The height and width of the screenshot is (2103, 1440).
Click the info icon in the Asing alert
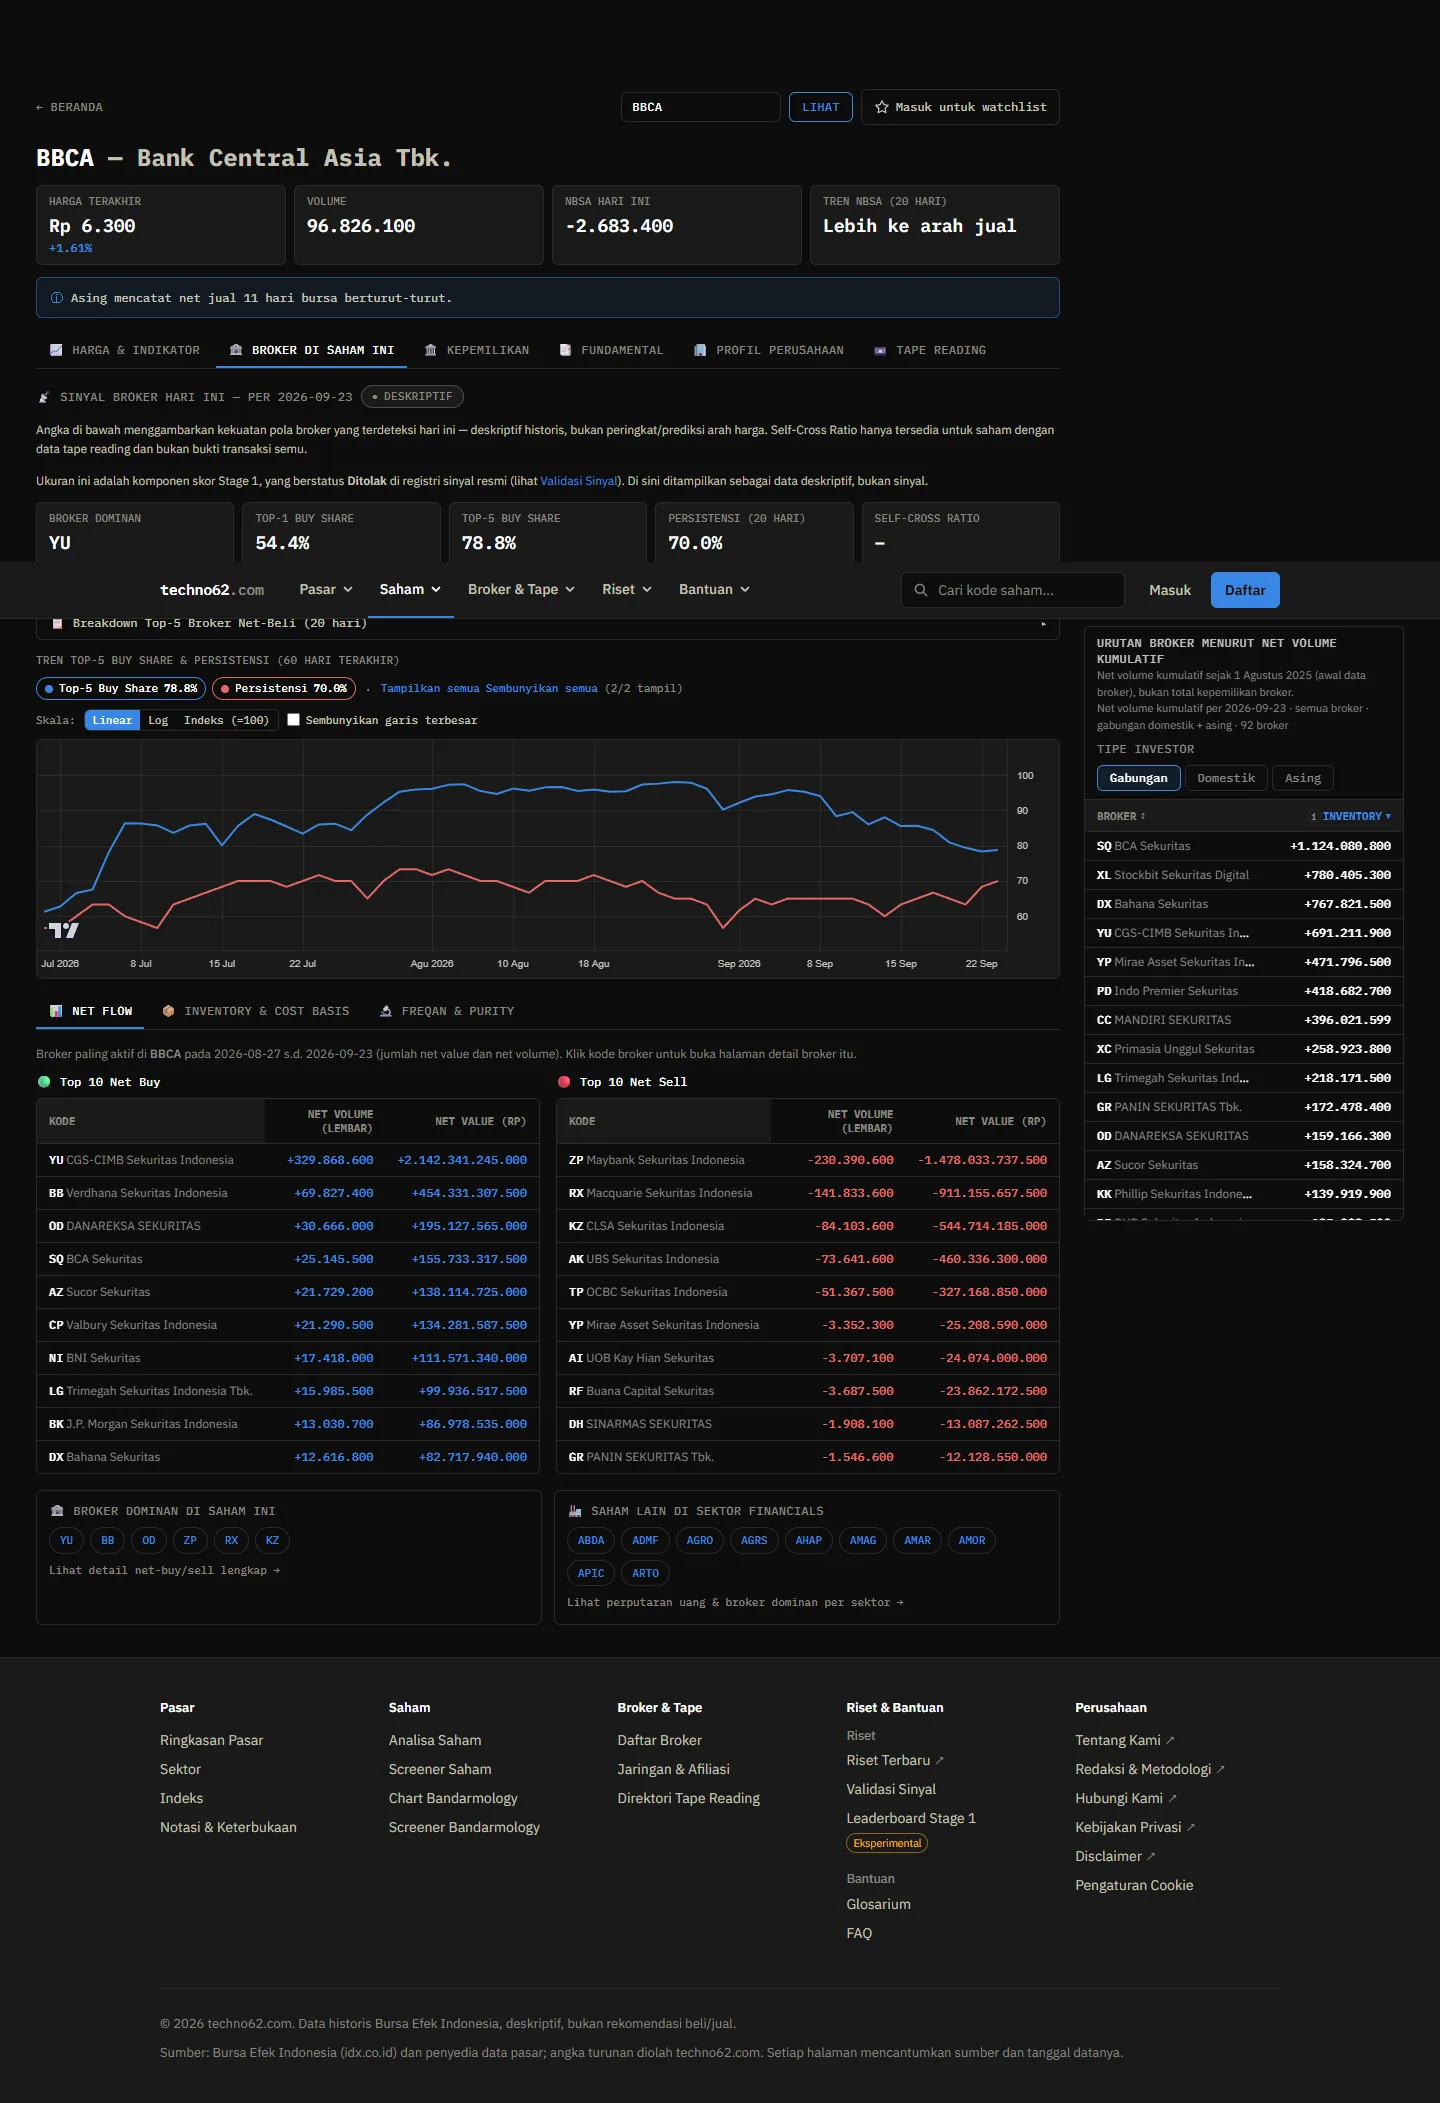coord(57,298)
